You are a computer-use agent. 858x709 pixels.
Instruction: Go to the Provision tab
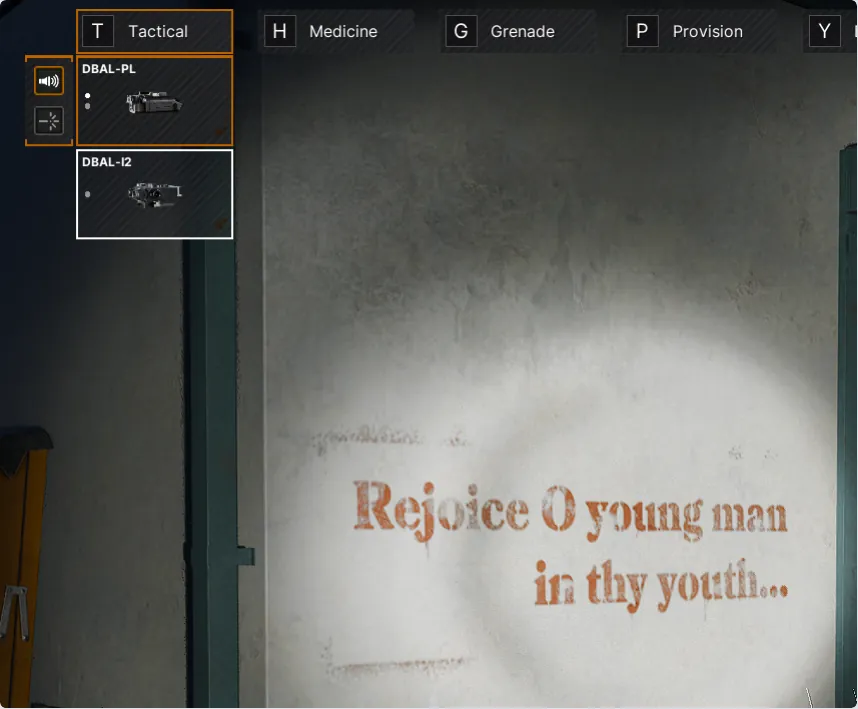pyautogui.click(x=700, y=31)
